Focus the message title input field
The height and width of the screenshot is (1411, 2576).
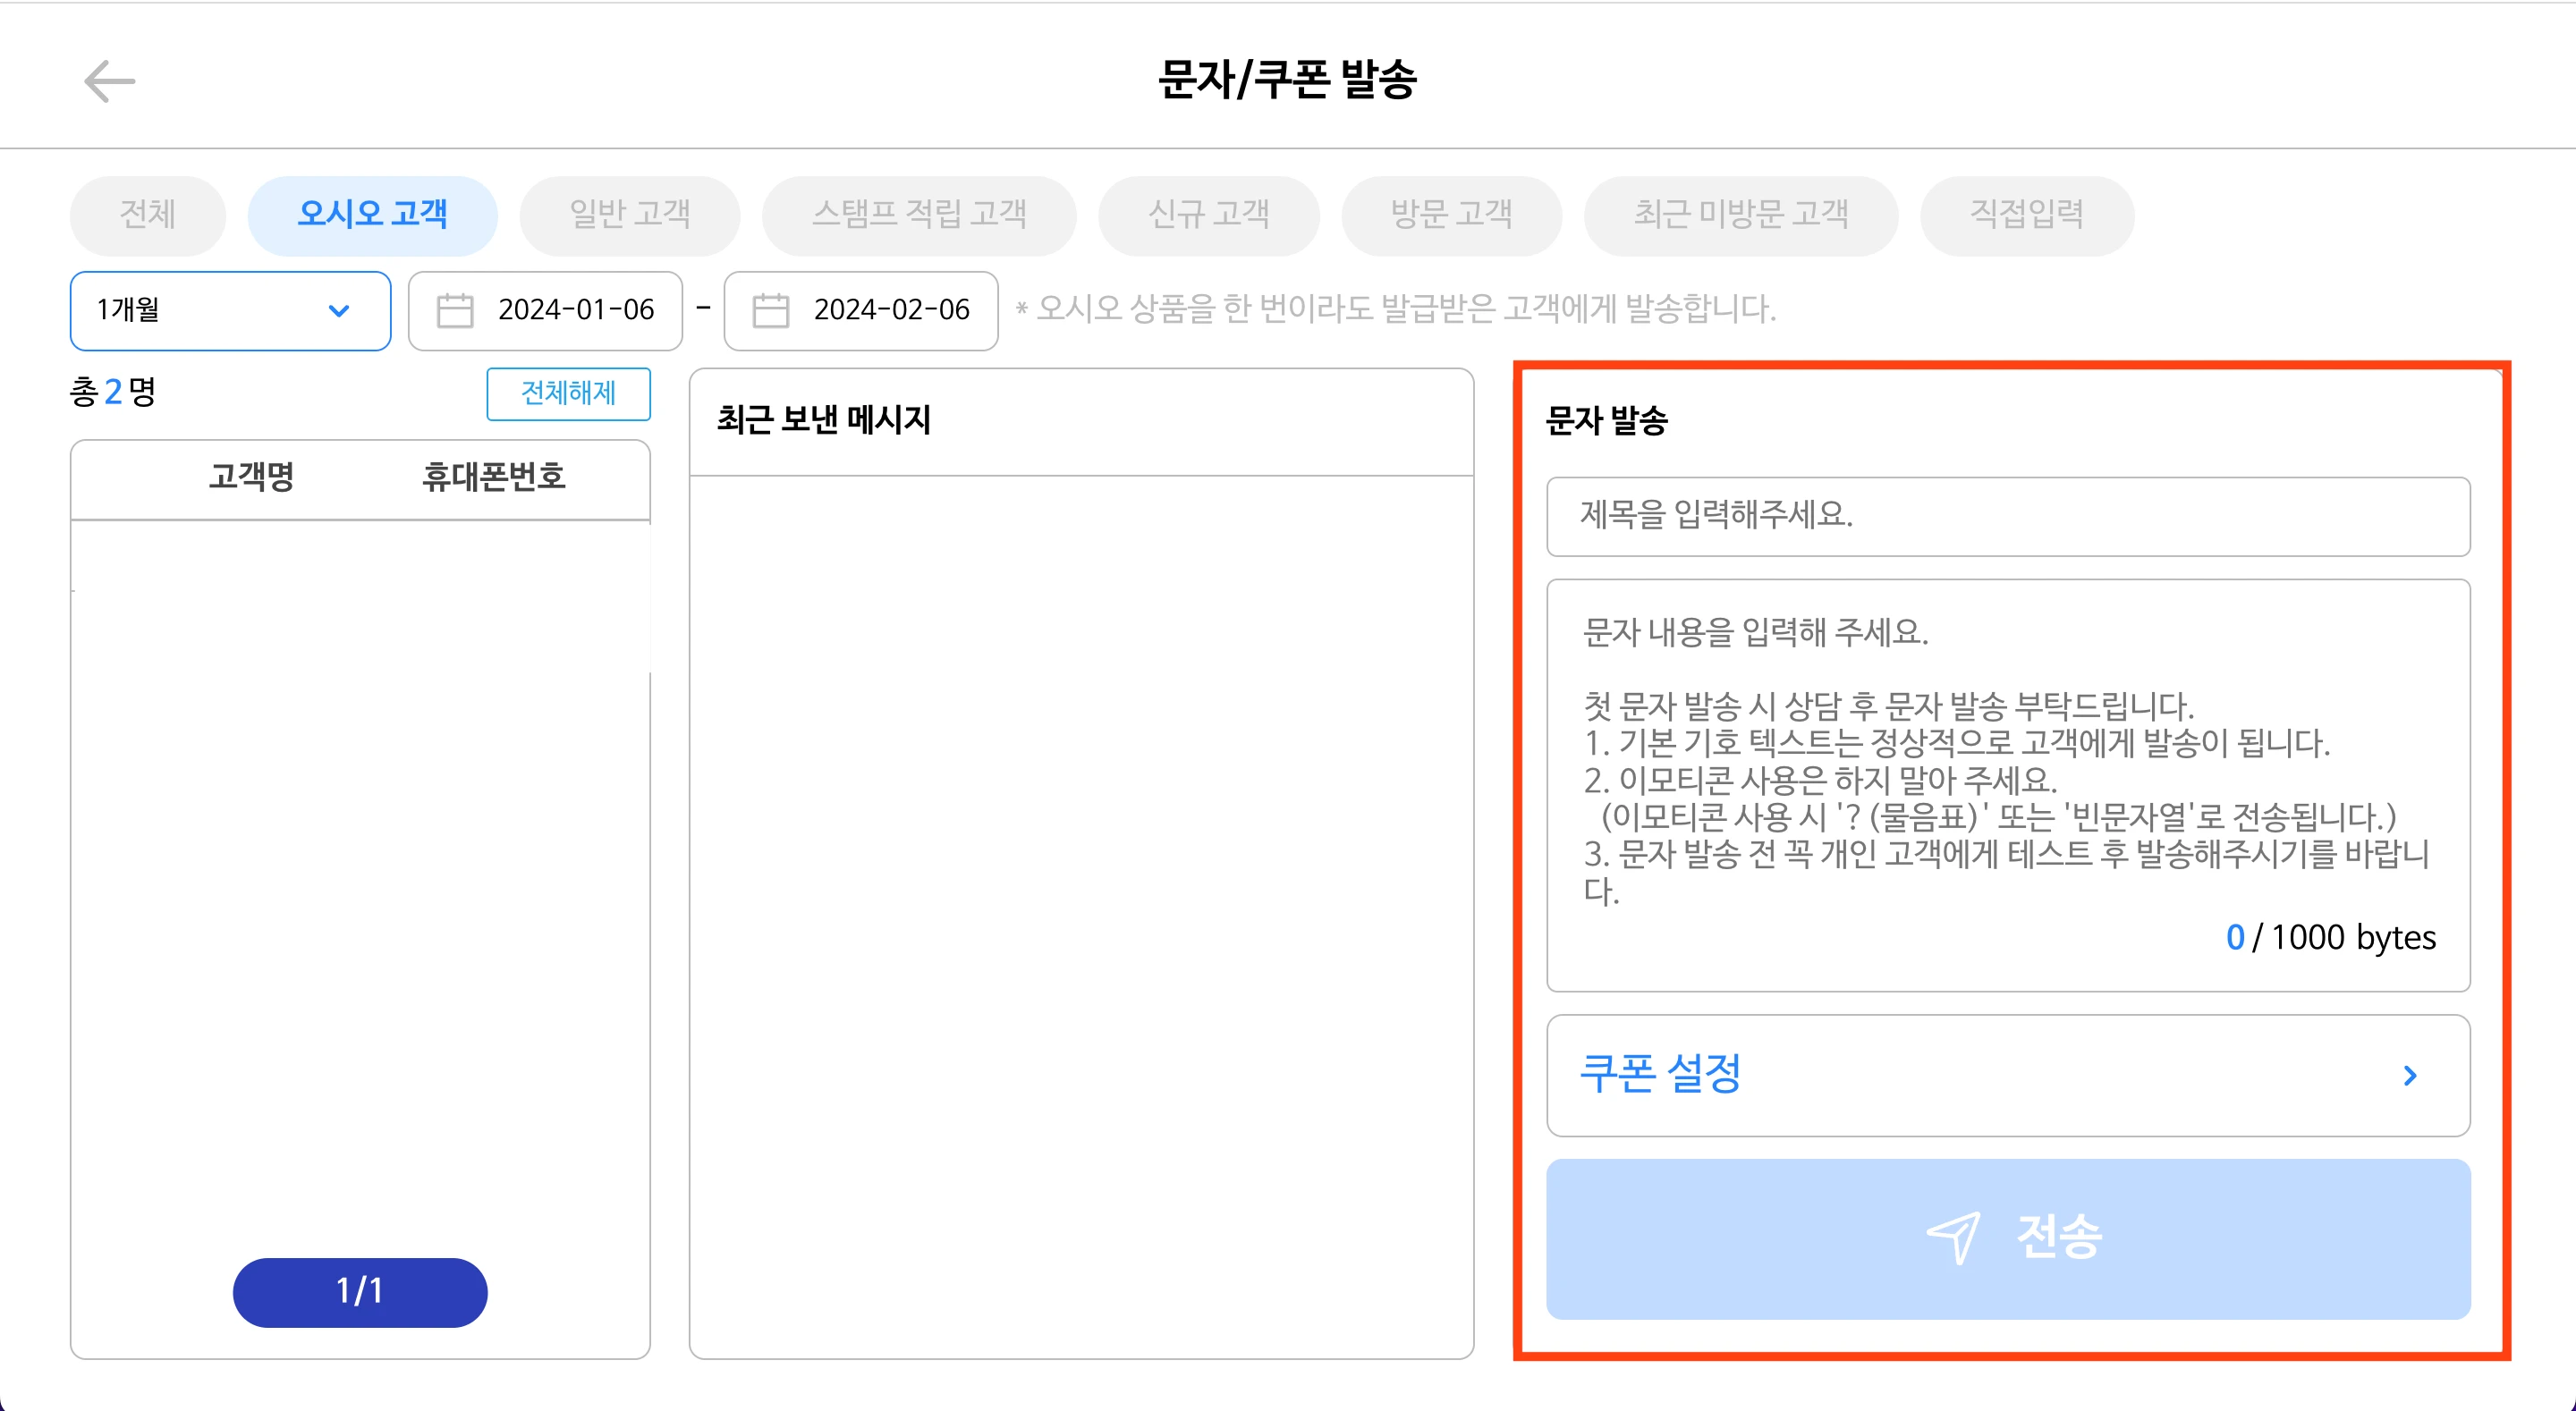pos(2008,516)
